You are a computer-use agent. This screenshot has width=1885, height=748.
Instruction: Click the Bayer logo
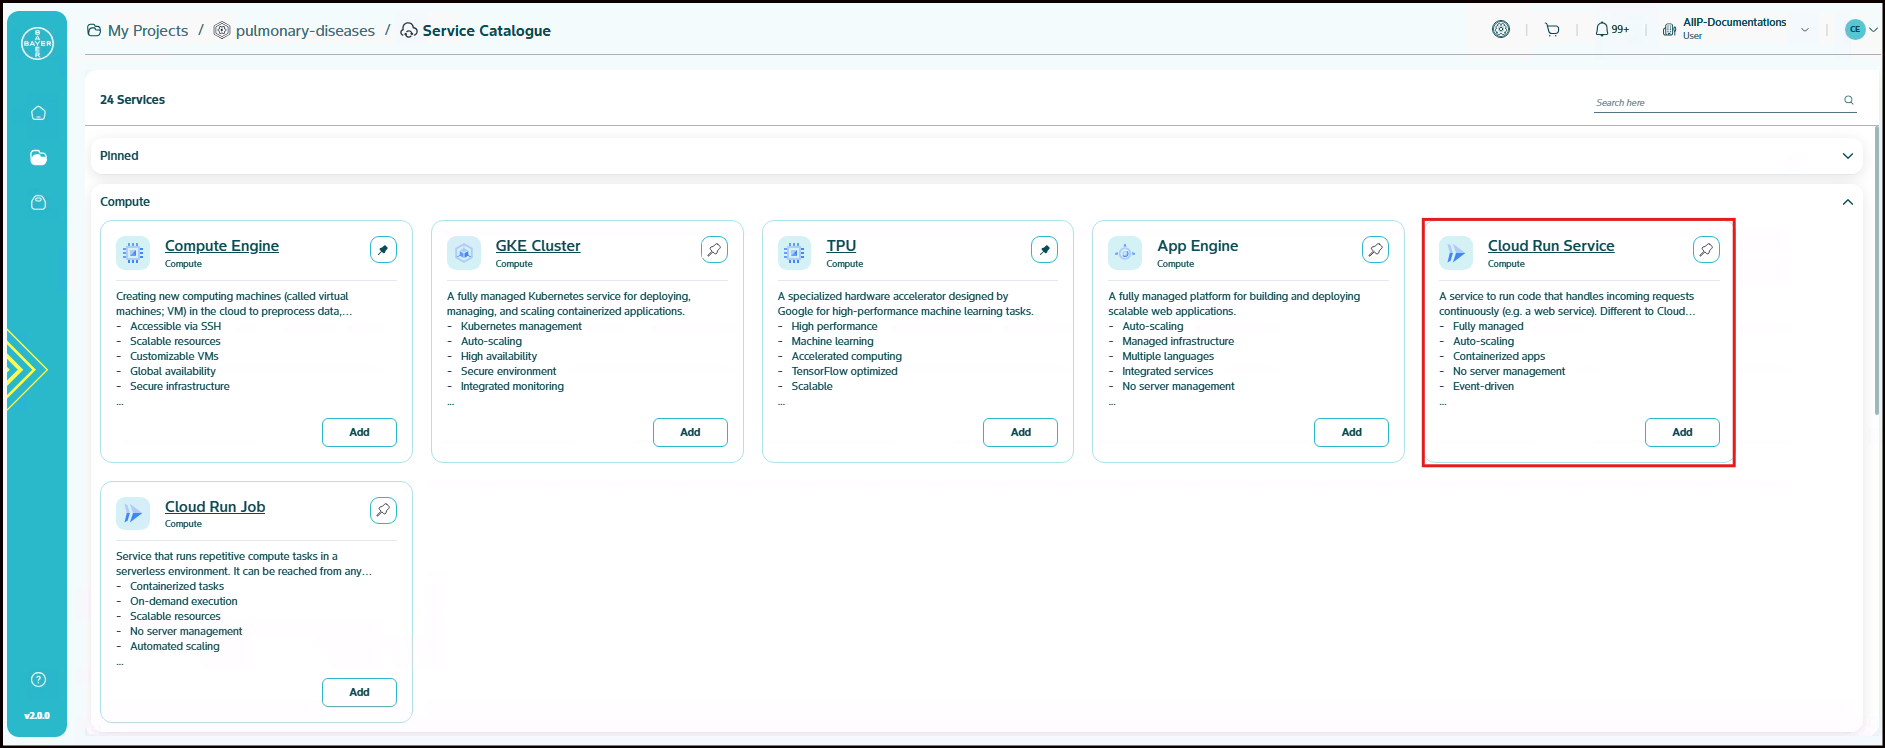pyautogui.click(x=38, y=43)
